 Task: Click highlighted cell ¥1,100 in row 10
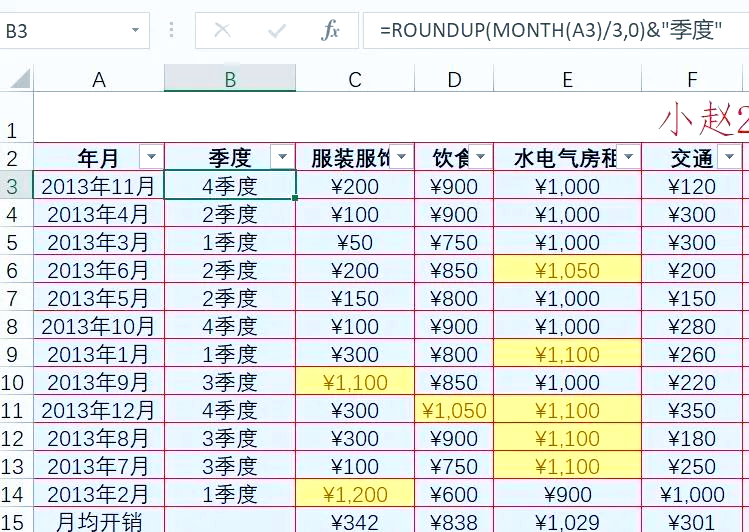point(355,382)
